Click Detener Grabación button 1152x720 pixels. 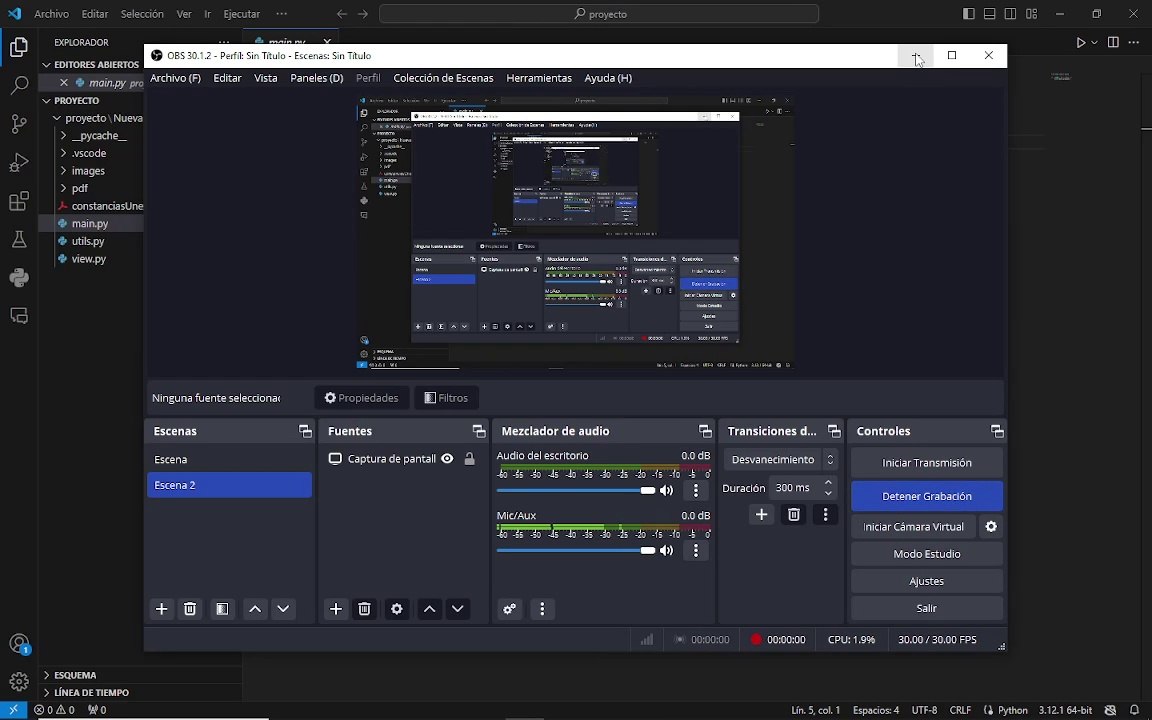(927, 496)
